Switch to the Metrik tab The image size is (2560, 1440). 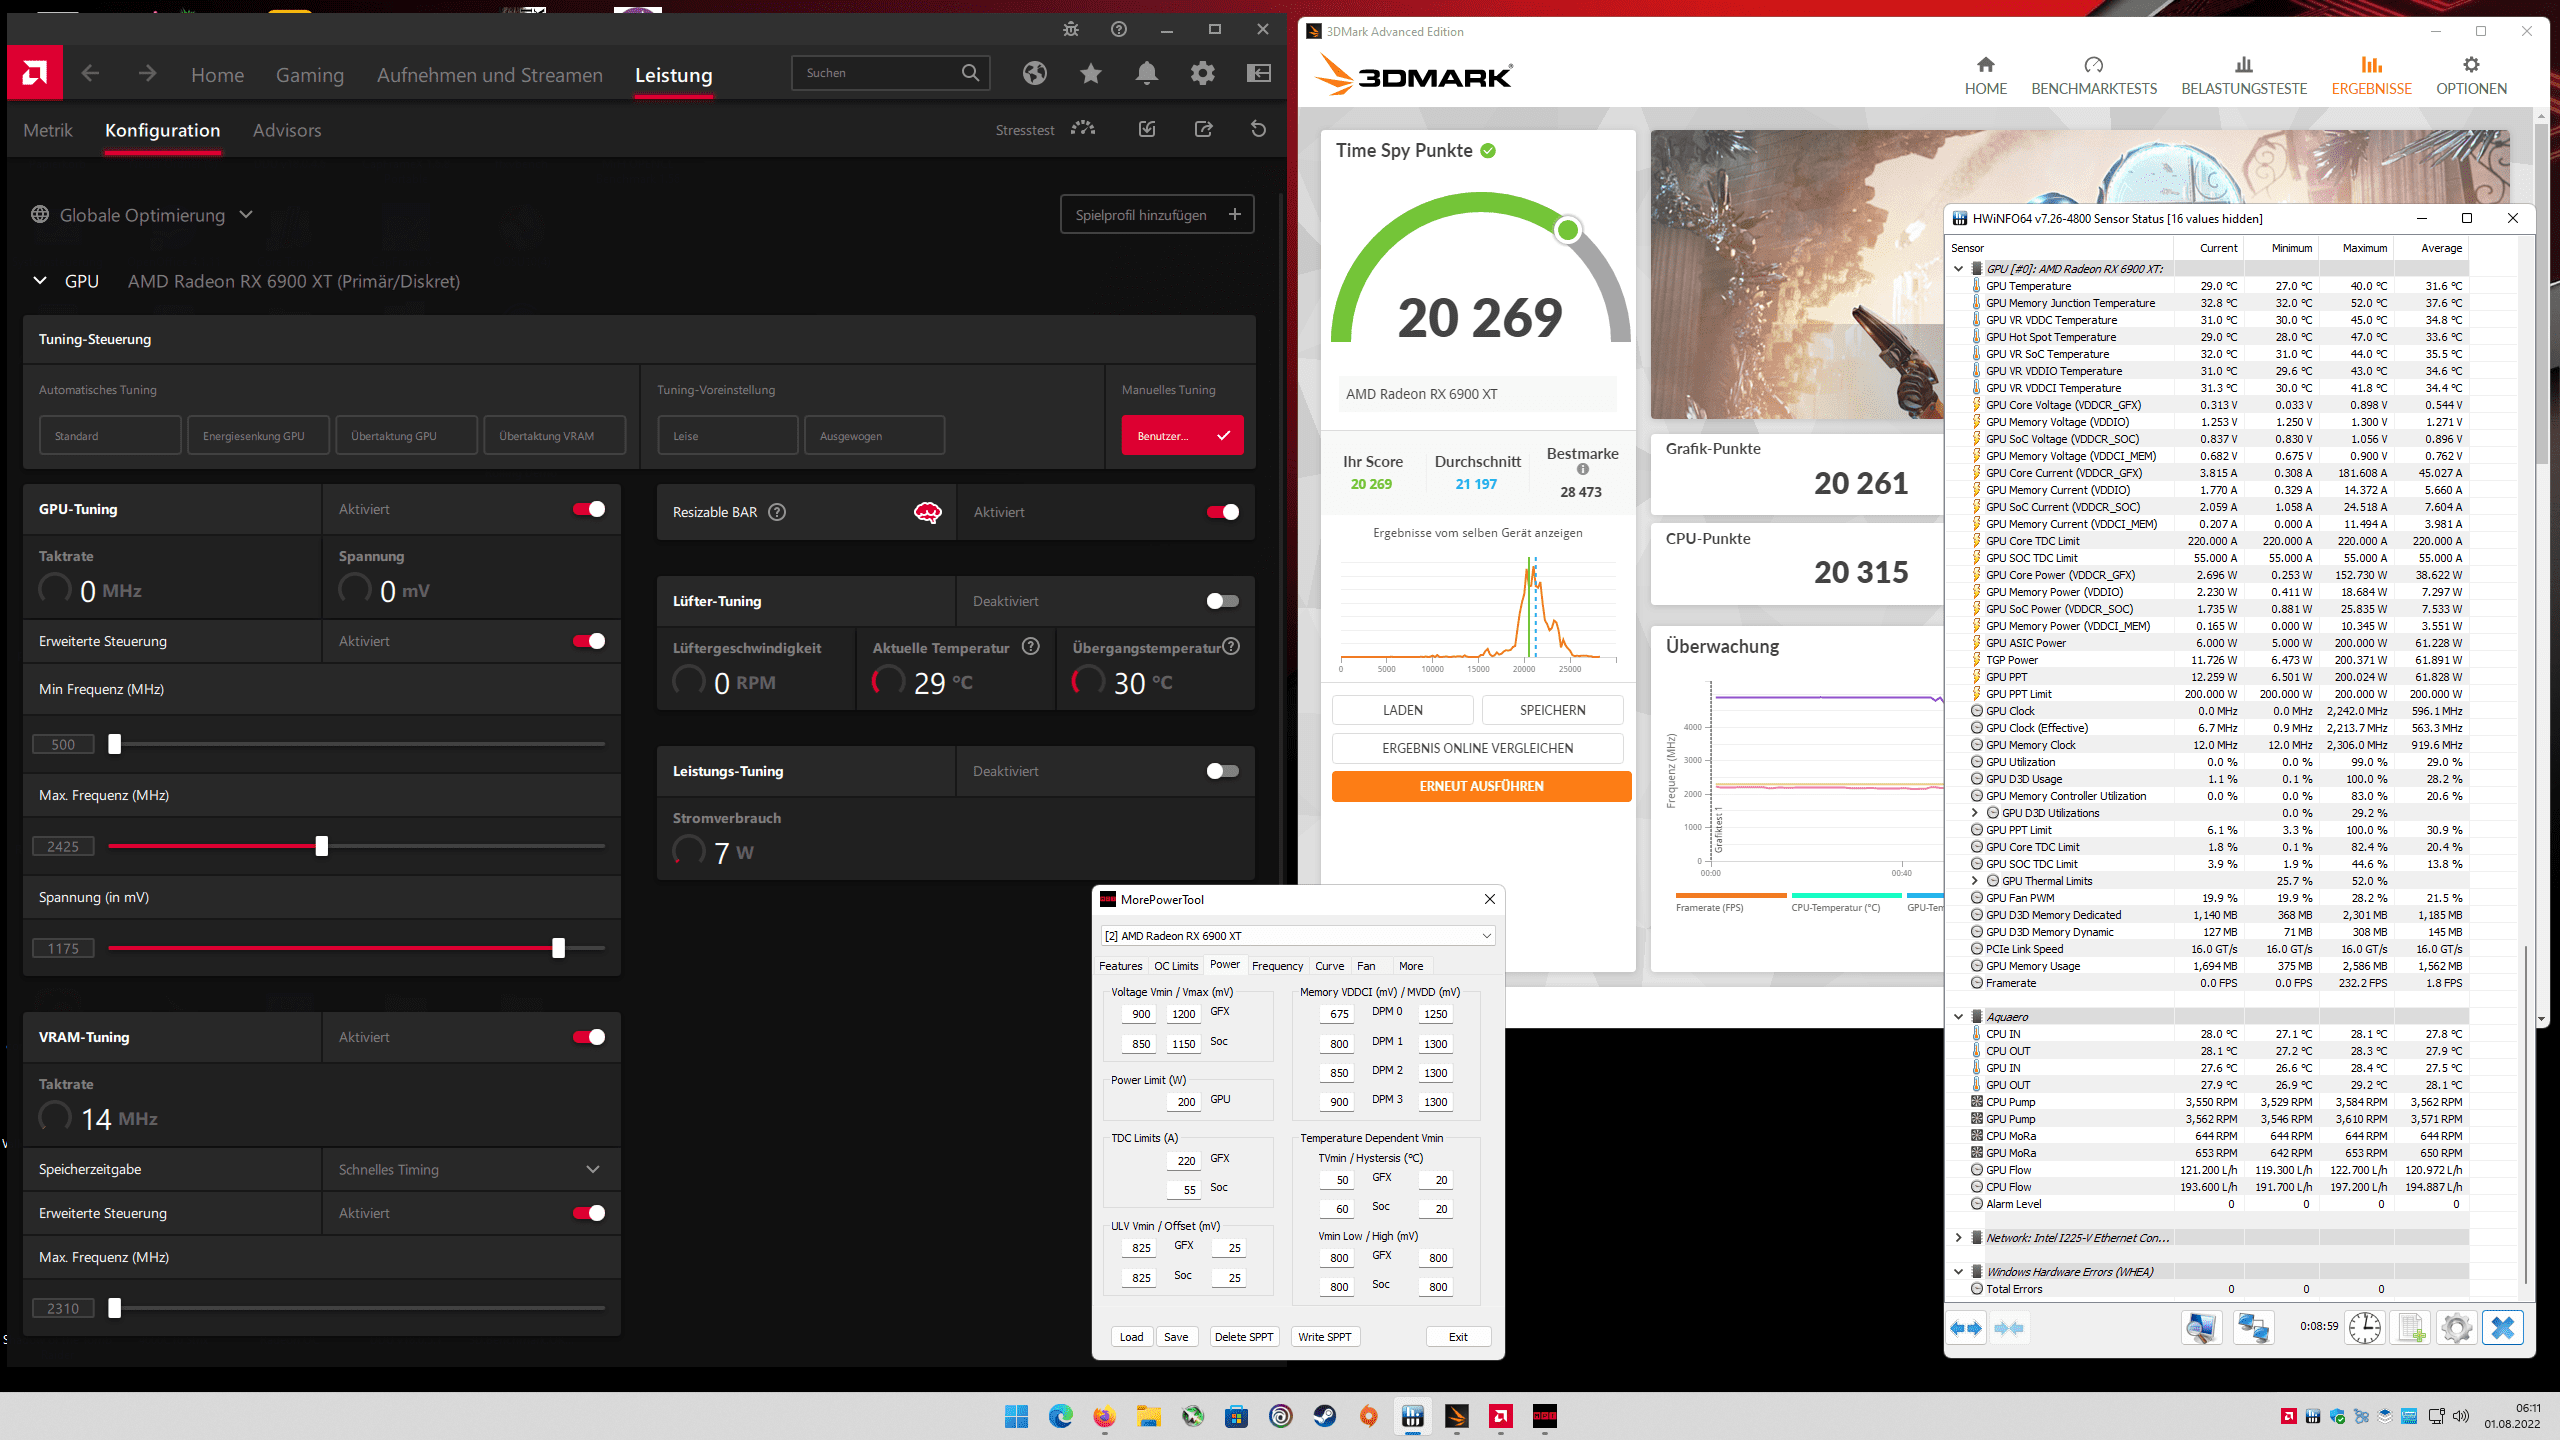pyautogui.click(x=48, y=130)
